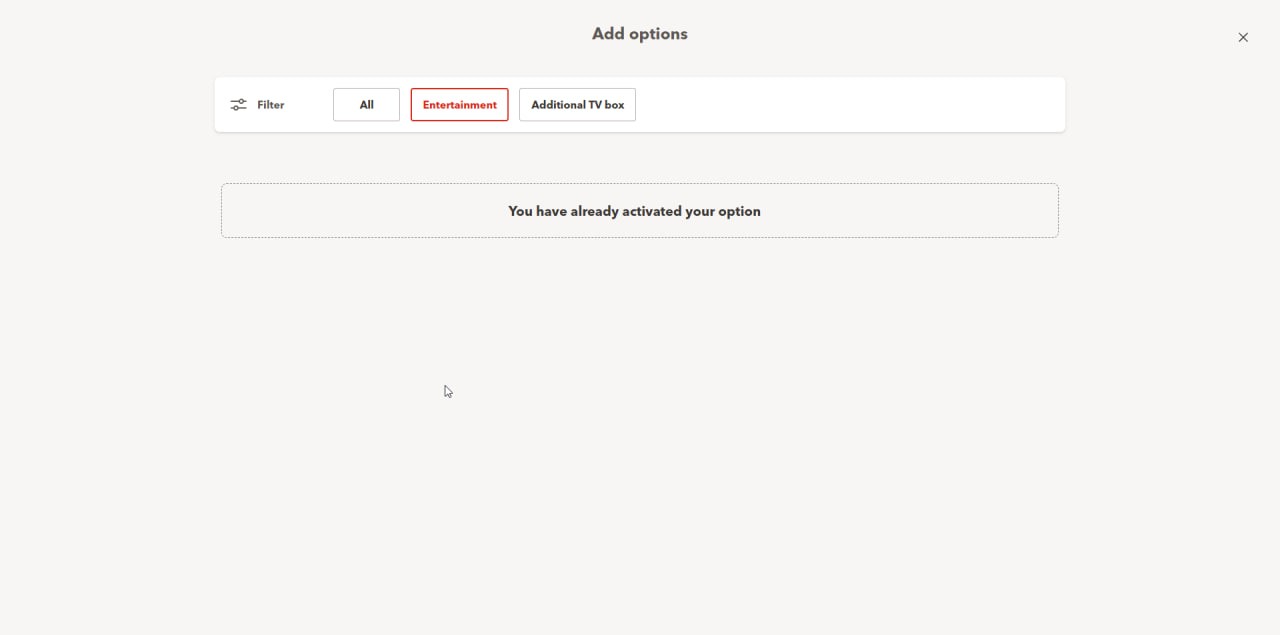The height and width of the screenshot is (635, 1280).
Task: Click the dashed-border notification box
Action: [x=639, y=211]
